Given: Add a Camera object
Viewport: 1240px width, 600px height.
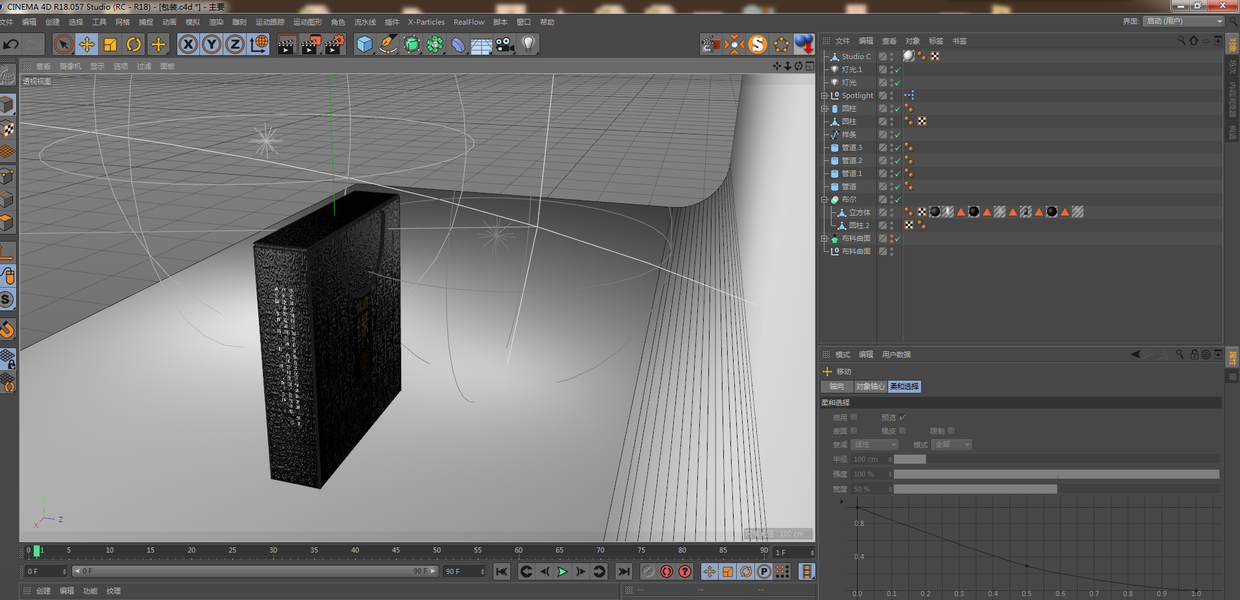Looking at the screenshot, I should pyautogui.click(x=505, y=44).
